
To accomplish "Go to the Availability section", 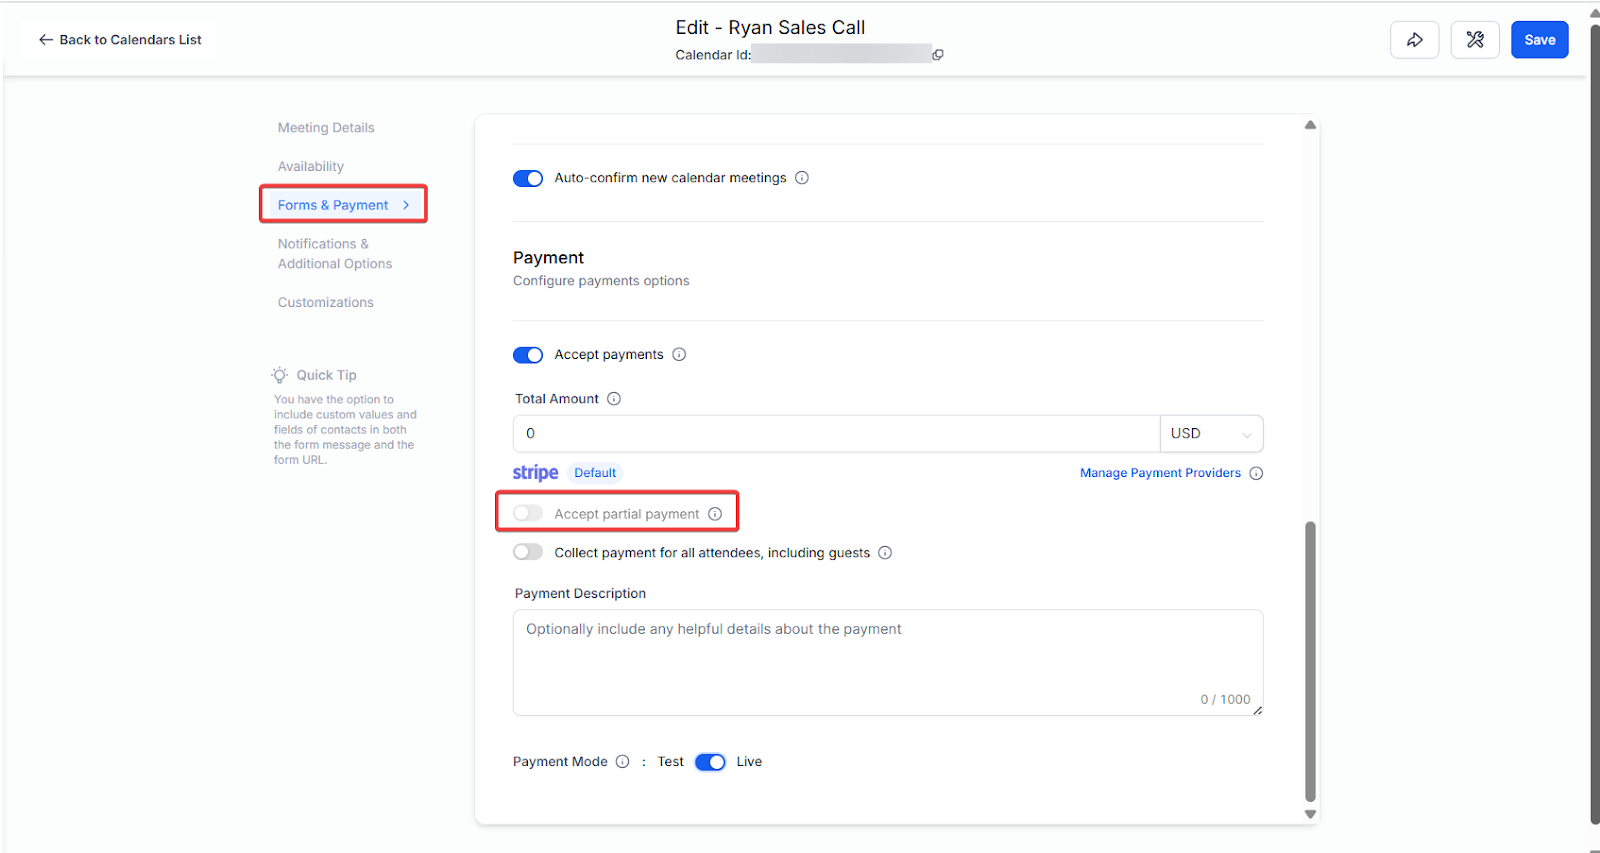I will tap(311, 166).
